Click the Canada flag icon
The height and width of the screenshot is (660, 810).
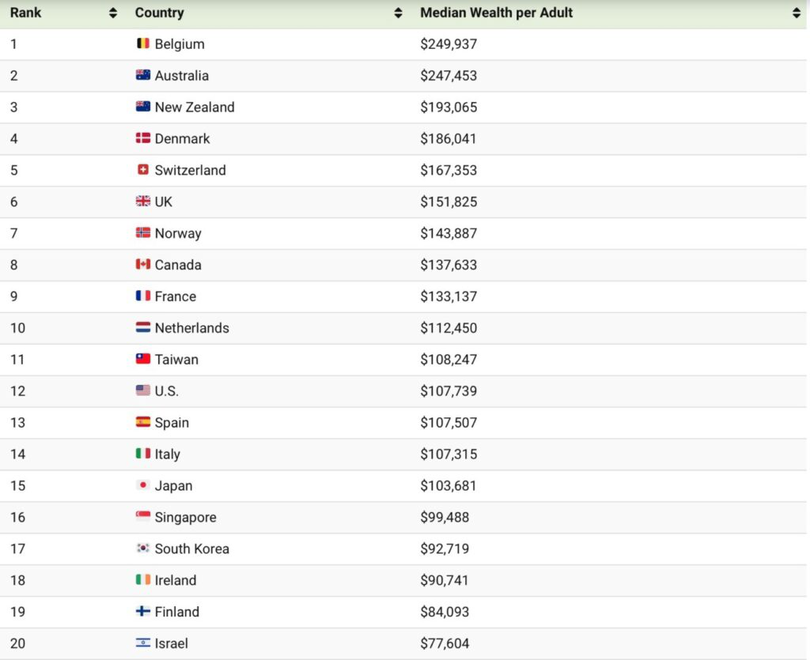click(x=143, y=265)
